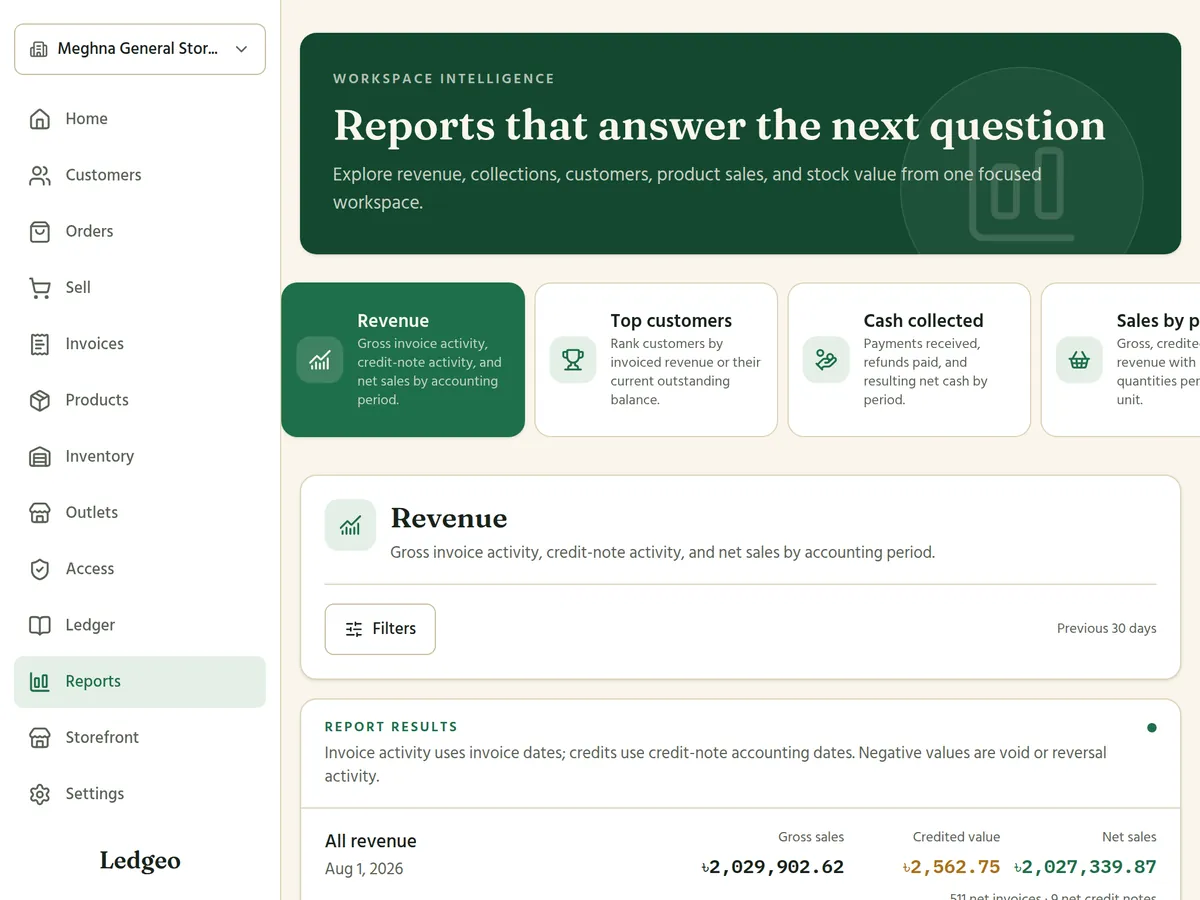Click the Reports bar chart icon
This screenshot has width=1200, height=900.
[x=40, y=682]
